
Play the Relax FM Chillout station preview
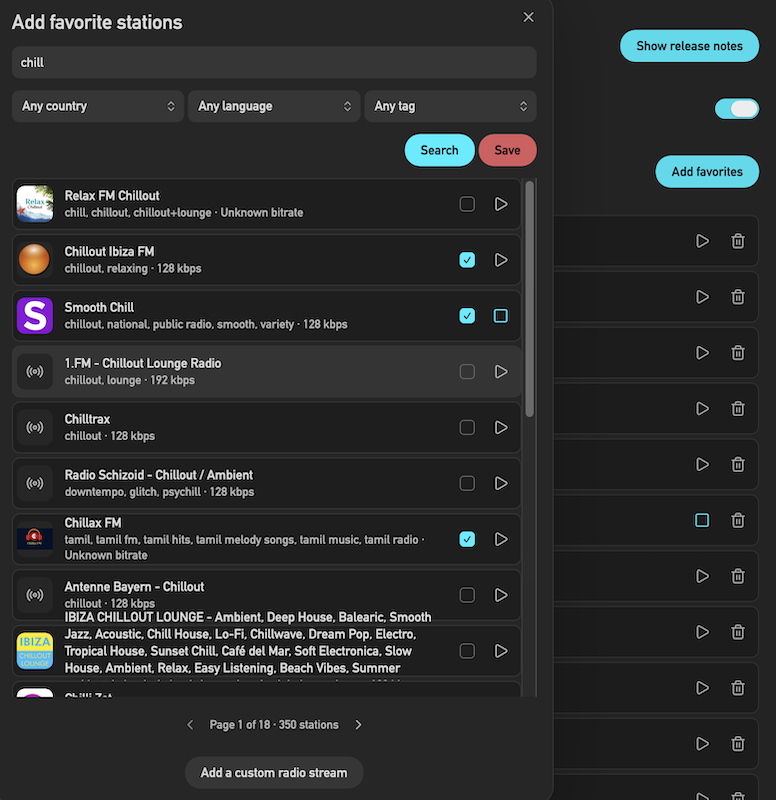coord(500,204)
